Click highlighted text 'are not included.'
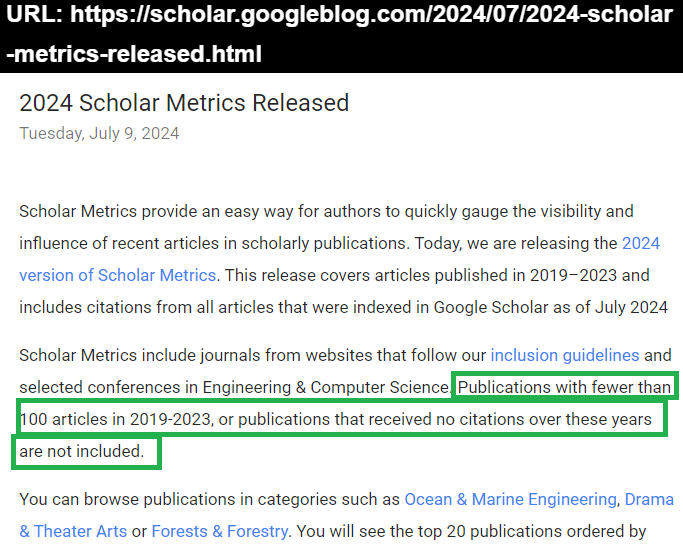The width and height of the screenshot is (683, 546). (81, 451)
